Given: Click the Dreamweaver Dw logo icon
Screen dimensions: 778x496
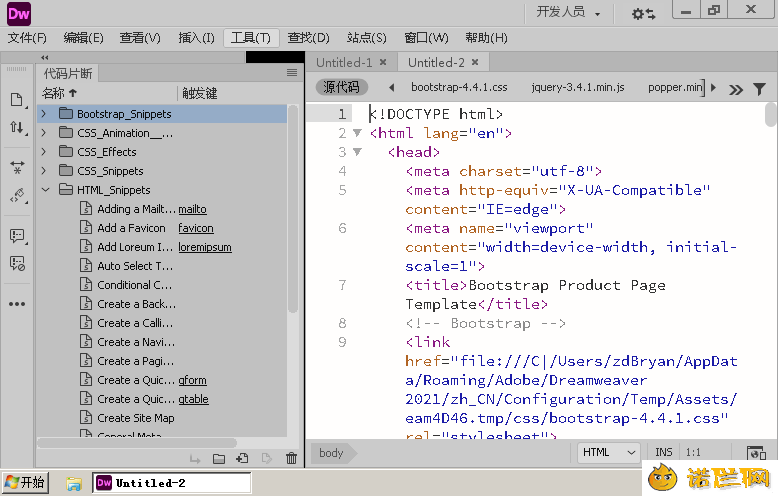Looking at the screenshot, I should click(19, 13).
